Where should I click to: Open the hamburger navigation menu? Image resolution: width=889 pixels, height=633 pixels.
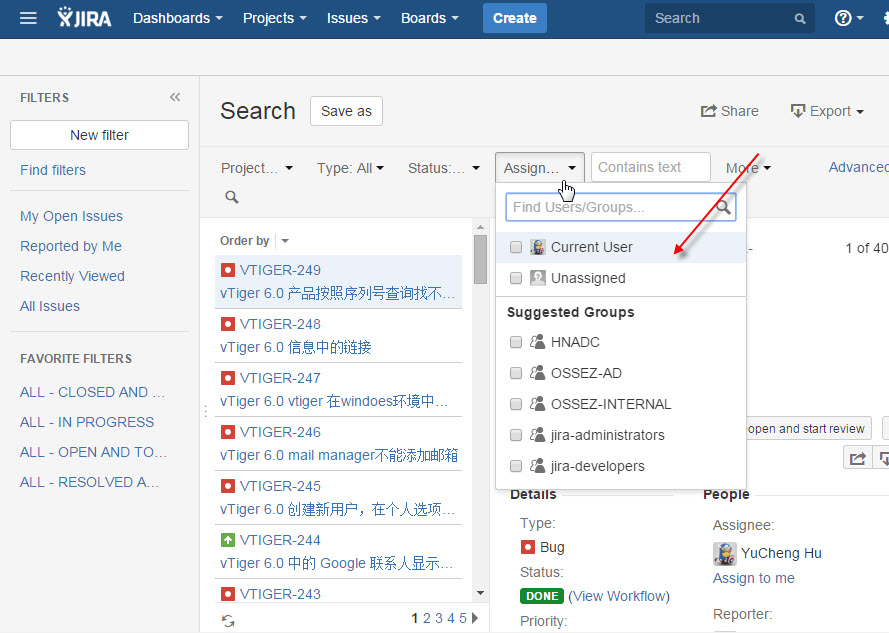click(28, 18)
